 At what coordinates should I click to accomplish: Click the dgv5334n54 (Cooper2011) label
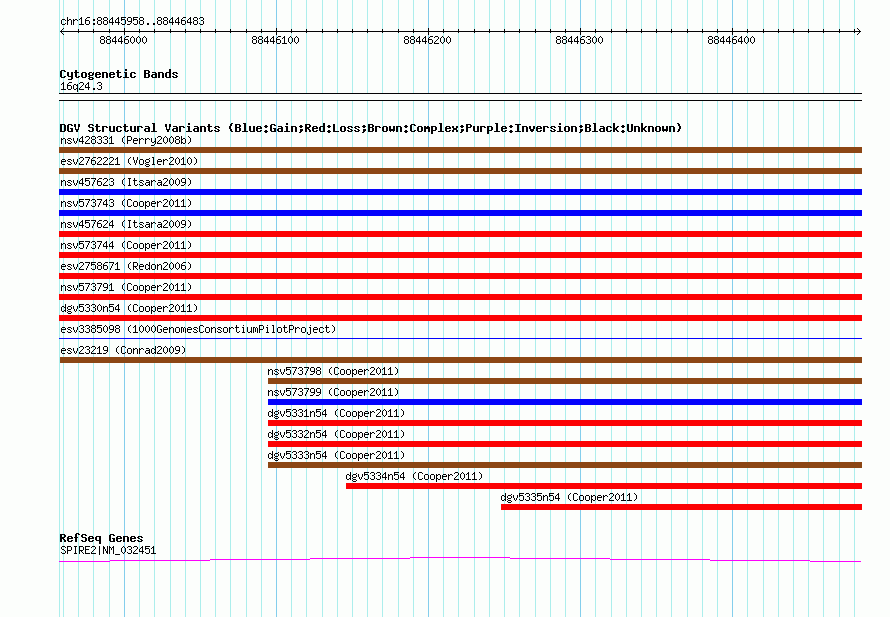pyautogui.click(x=414, y=476)
